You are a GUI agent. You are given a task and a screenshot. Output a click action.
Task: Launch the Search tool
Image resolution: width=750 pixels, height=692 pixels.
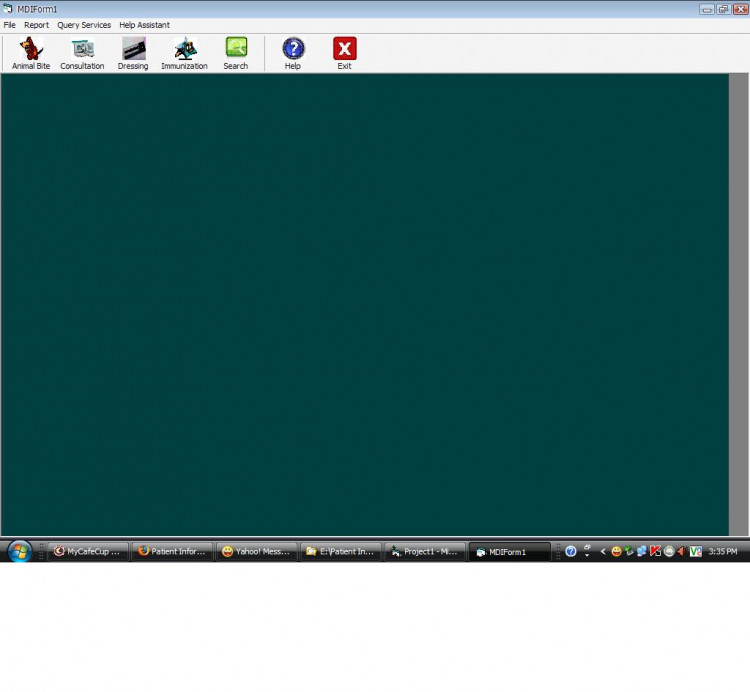(x=236, y=54)
